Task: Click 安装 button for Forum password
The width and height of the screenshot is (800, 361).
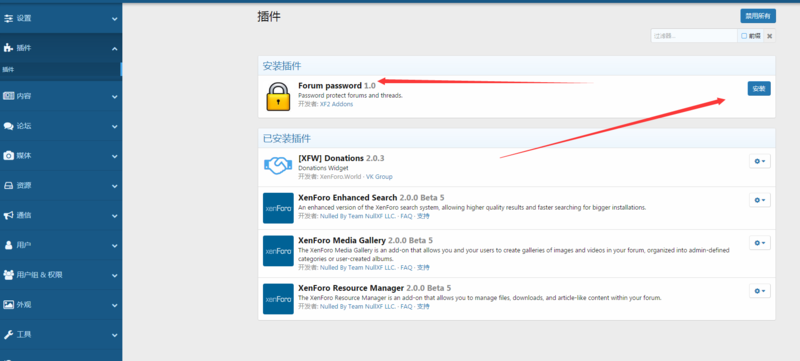Action: coord(759,89)
